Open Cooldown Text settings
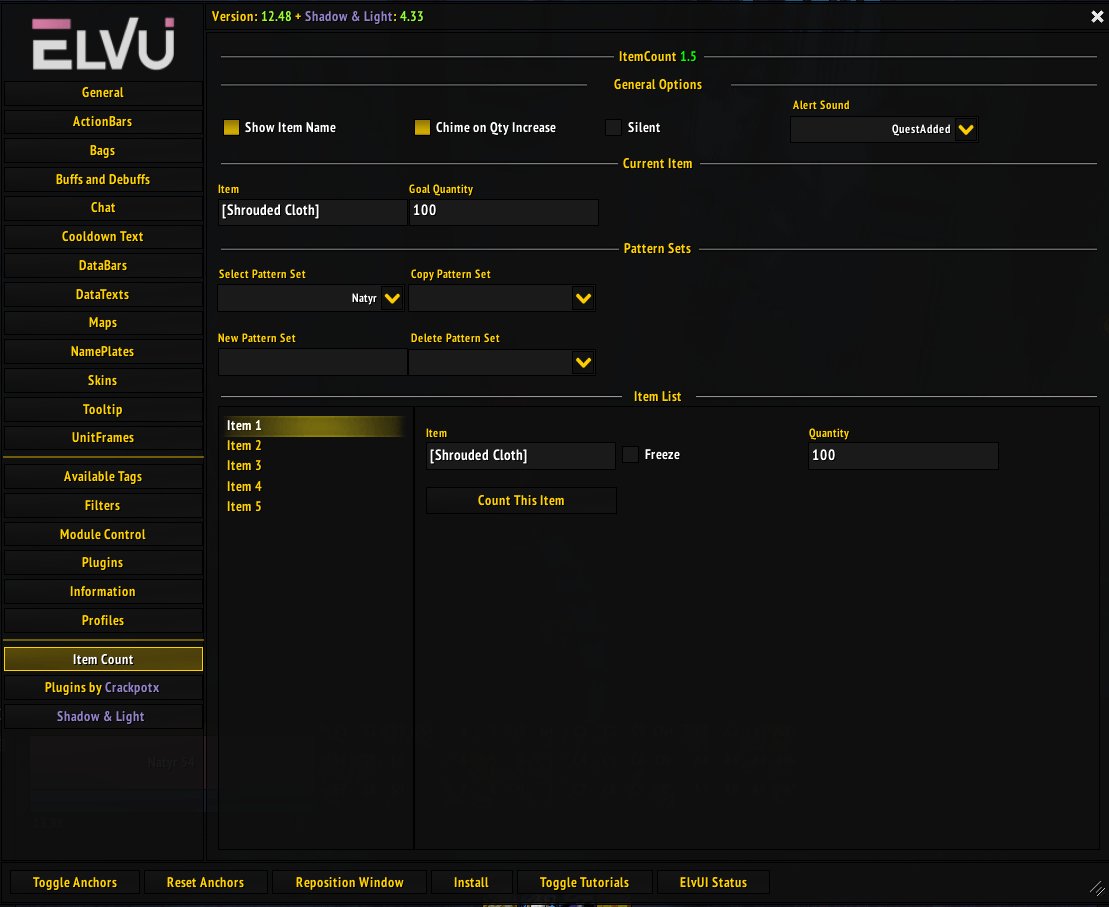 (103, 237)
